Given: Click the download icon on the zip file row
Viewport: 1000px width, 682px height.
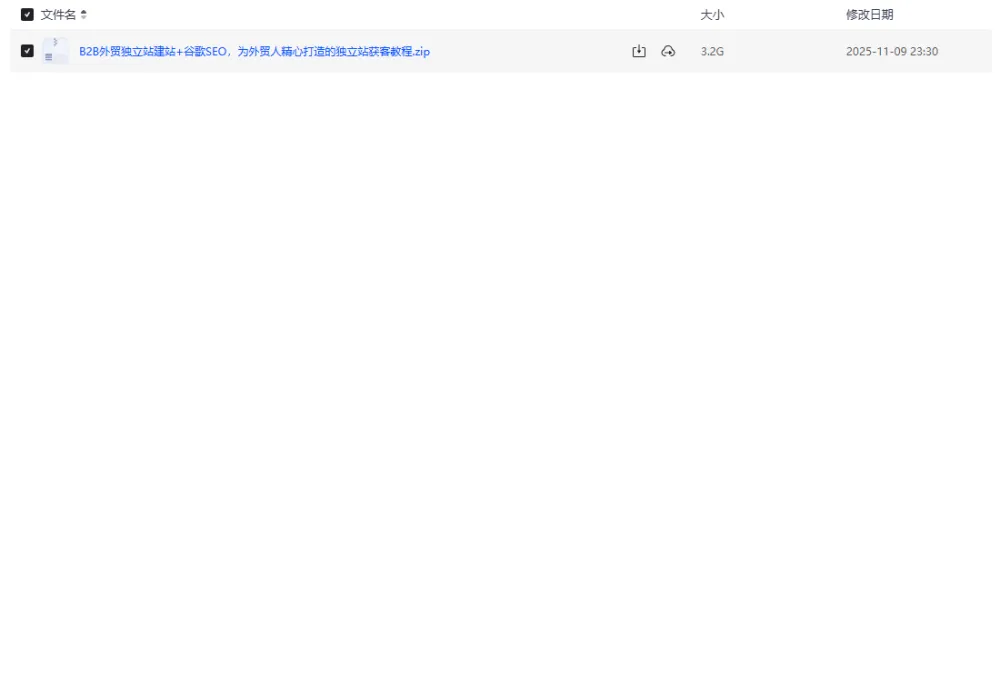Looking at the screenshot, I should 638,50.
